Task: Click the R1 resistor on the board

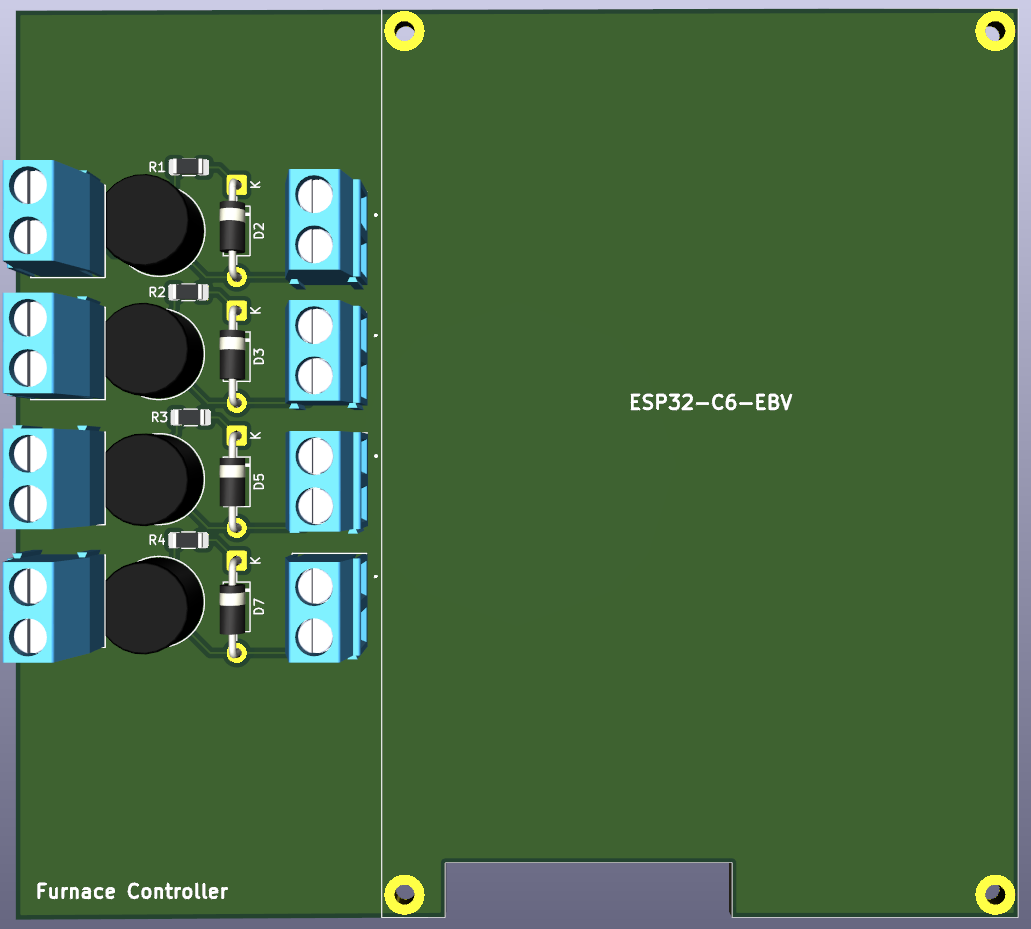Action: click(x=189, y=166)
